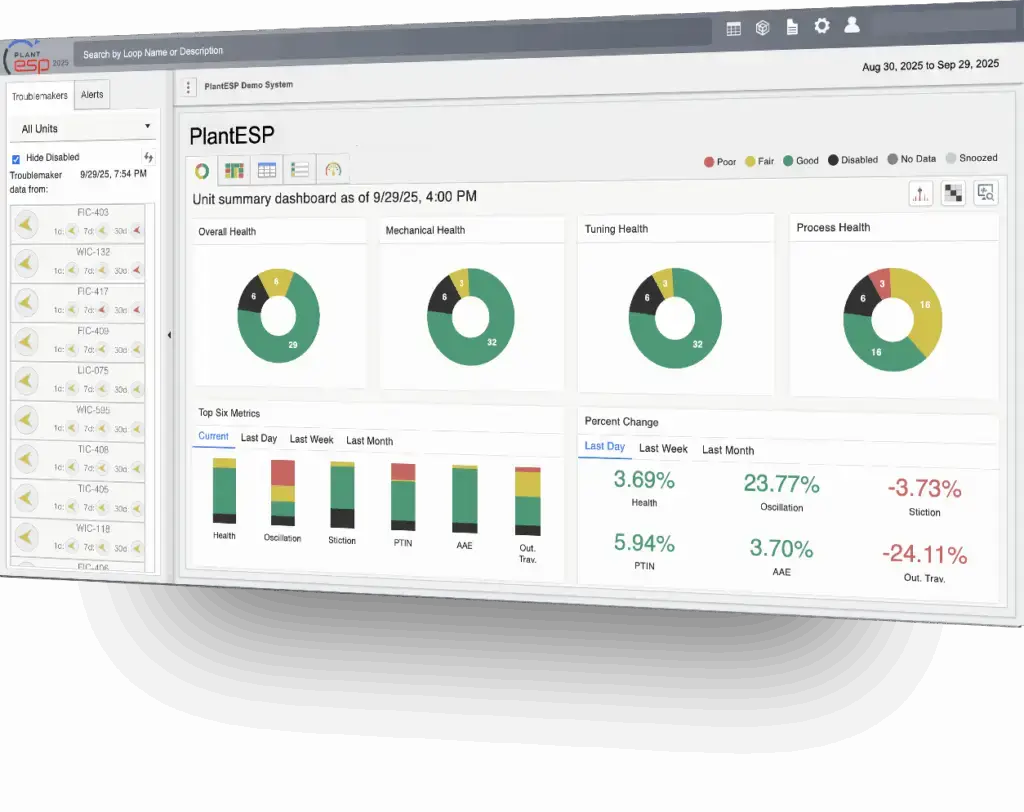This screenshot has height=812, width=1024.
Task: Click the Search by Loop Name field
Action: pos(390,50)
